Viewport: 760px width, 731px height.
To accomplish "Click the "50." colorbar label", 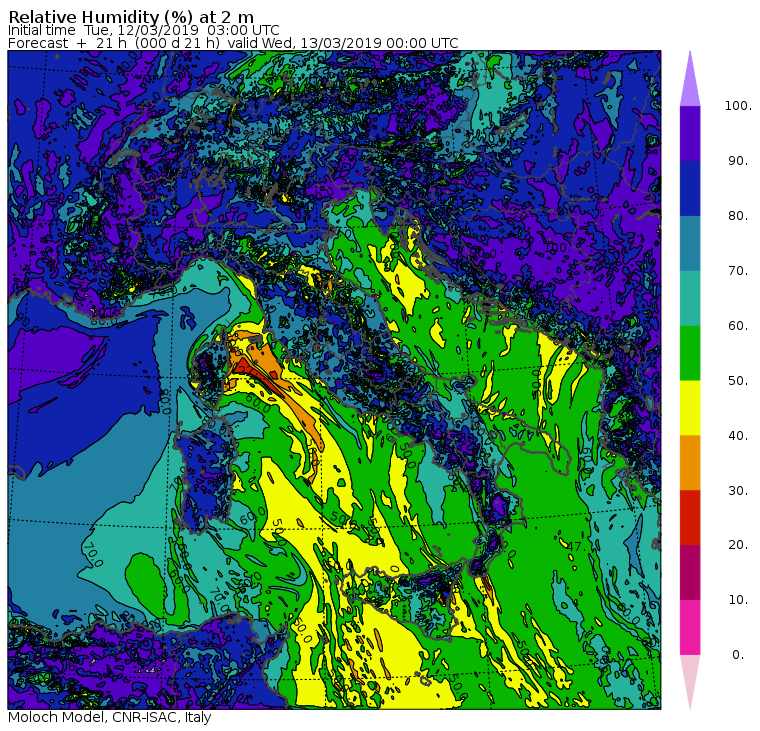I will (738, 381).
